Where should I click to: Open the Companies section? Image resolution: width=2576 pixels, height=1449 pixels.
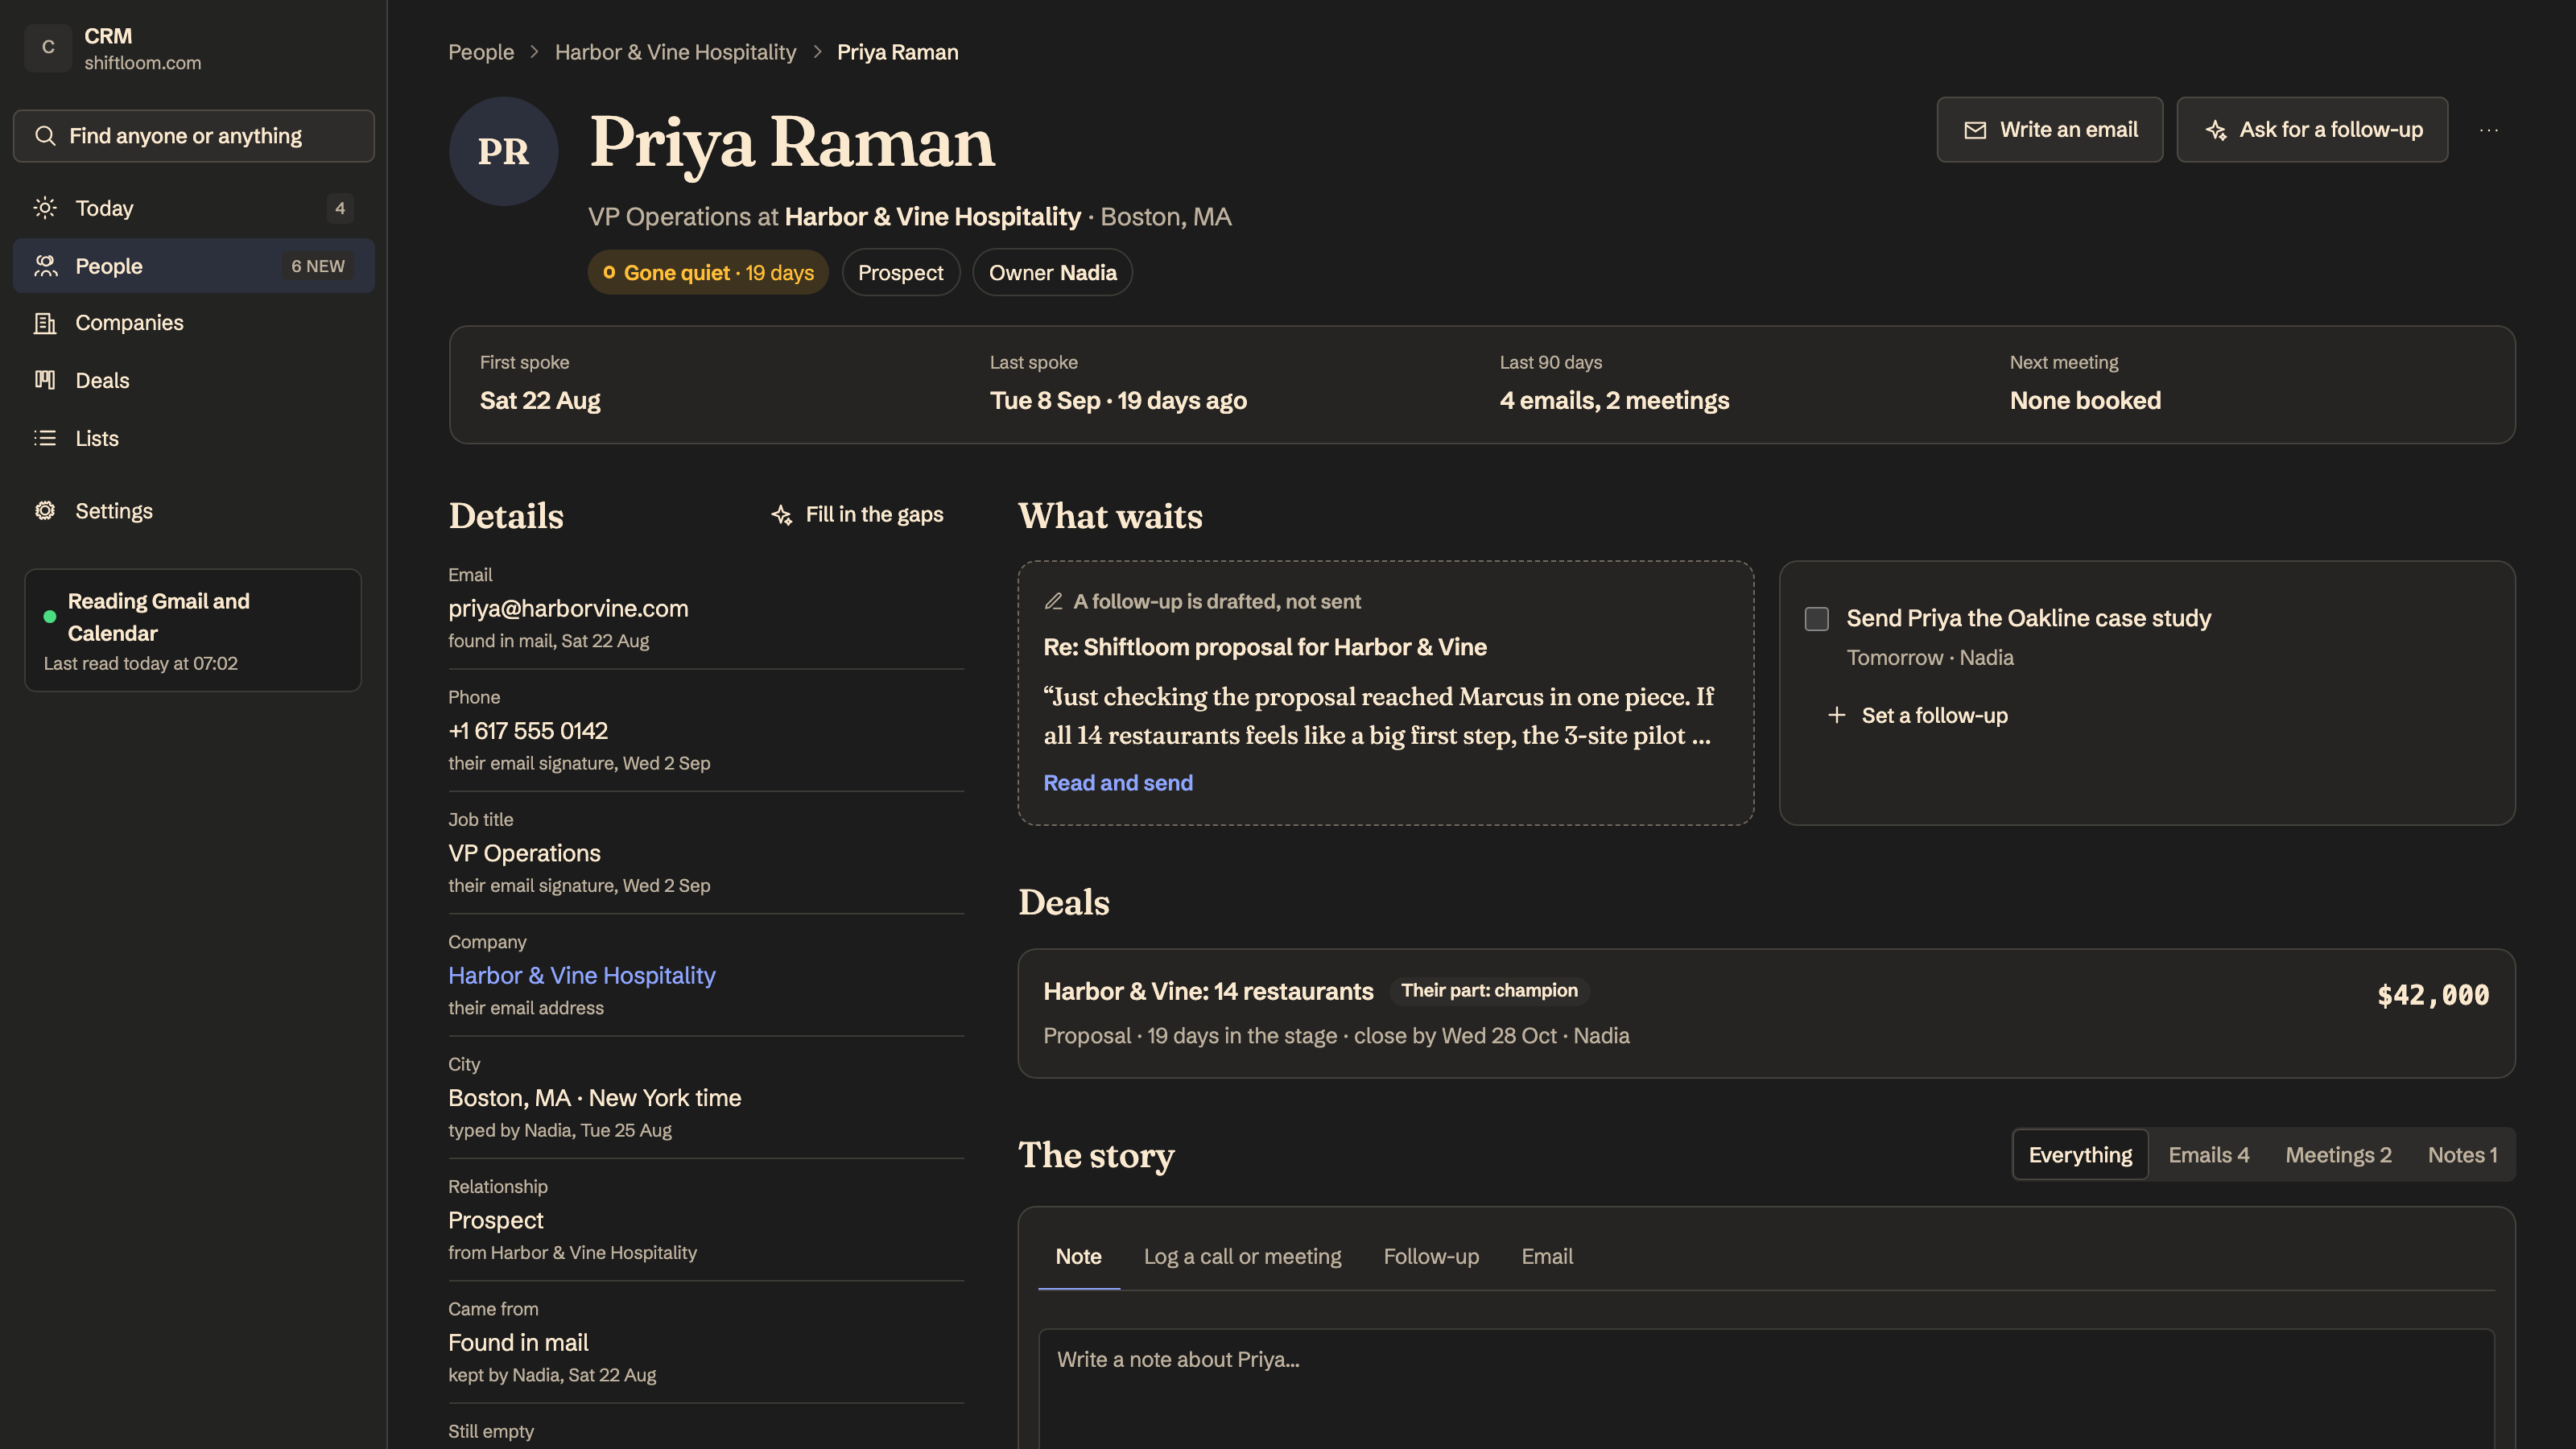[194, 323]
